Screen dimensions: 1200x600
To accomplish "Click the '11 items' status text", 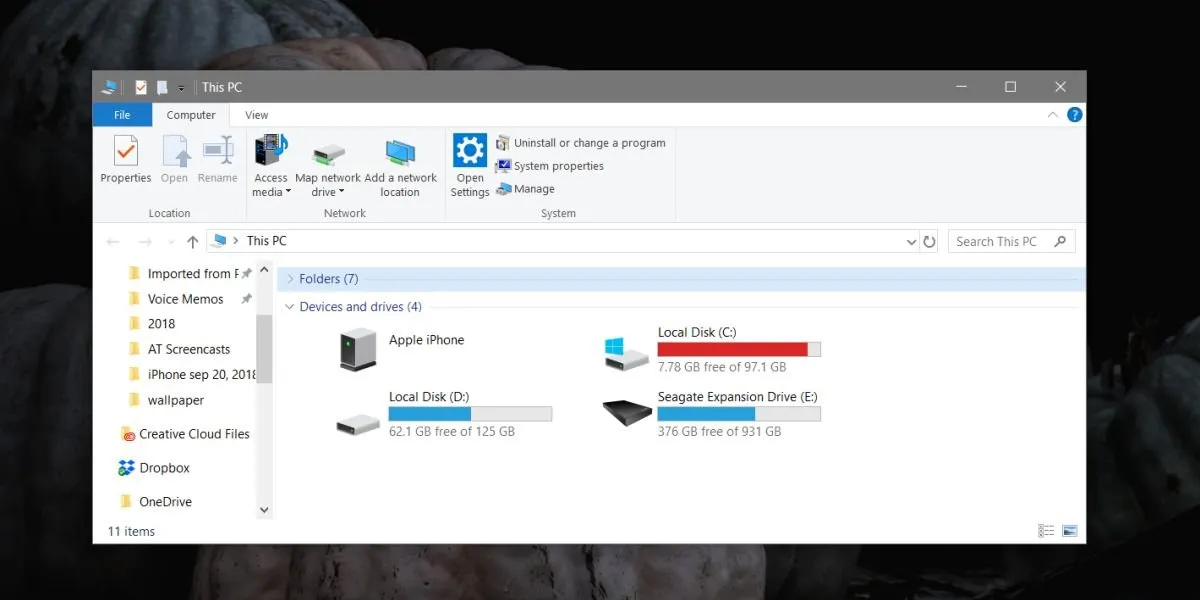I will (131, 531).
